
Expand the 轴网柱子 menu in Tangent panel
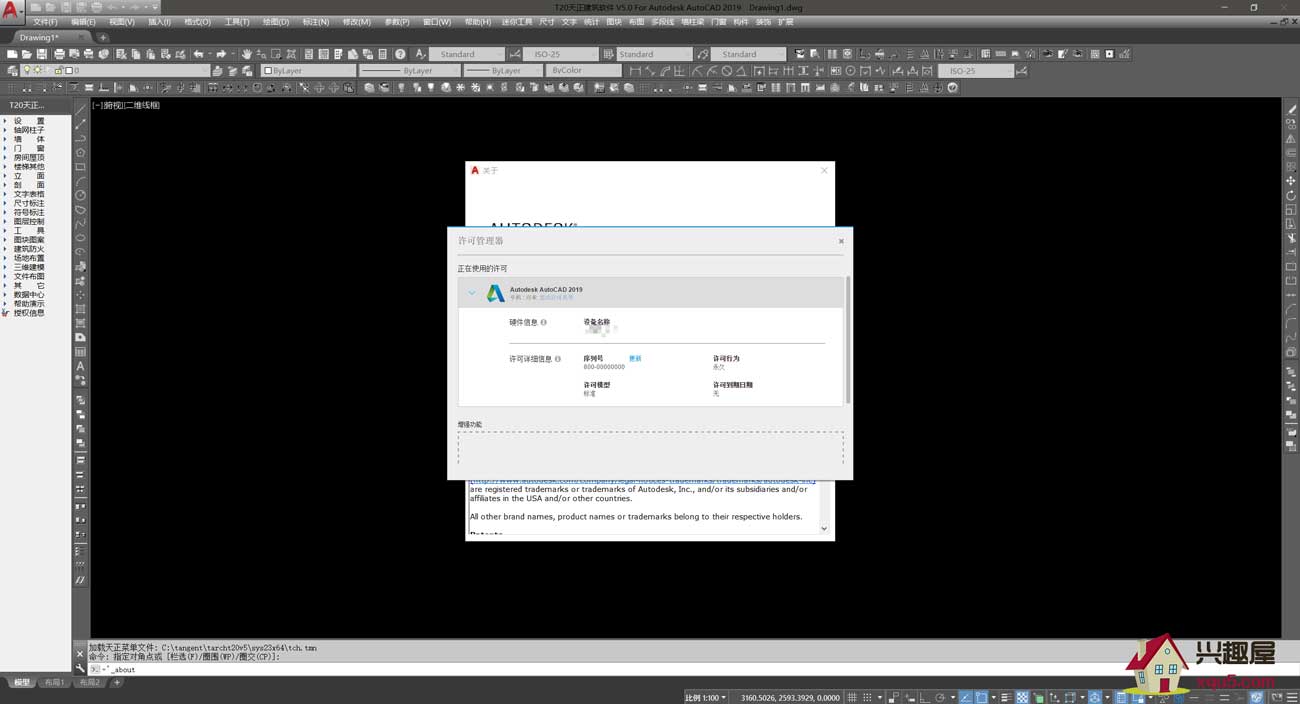tap(29, 130)
